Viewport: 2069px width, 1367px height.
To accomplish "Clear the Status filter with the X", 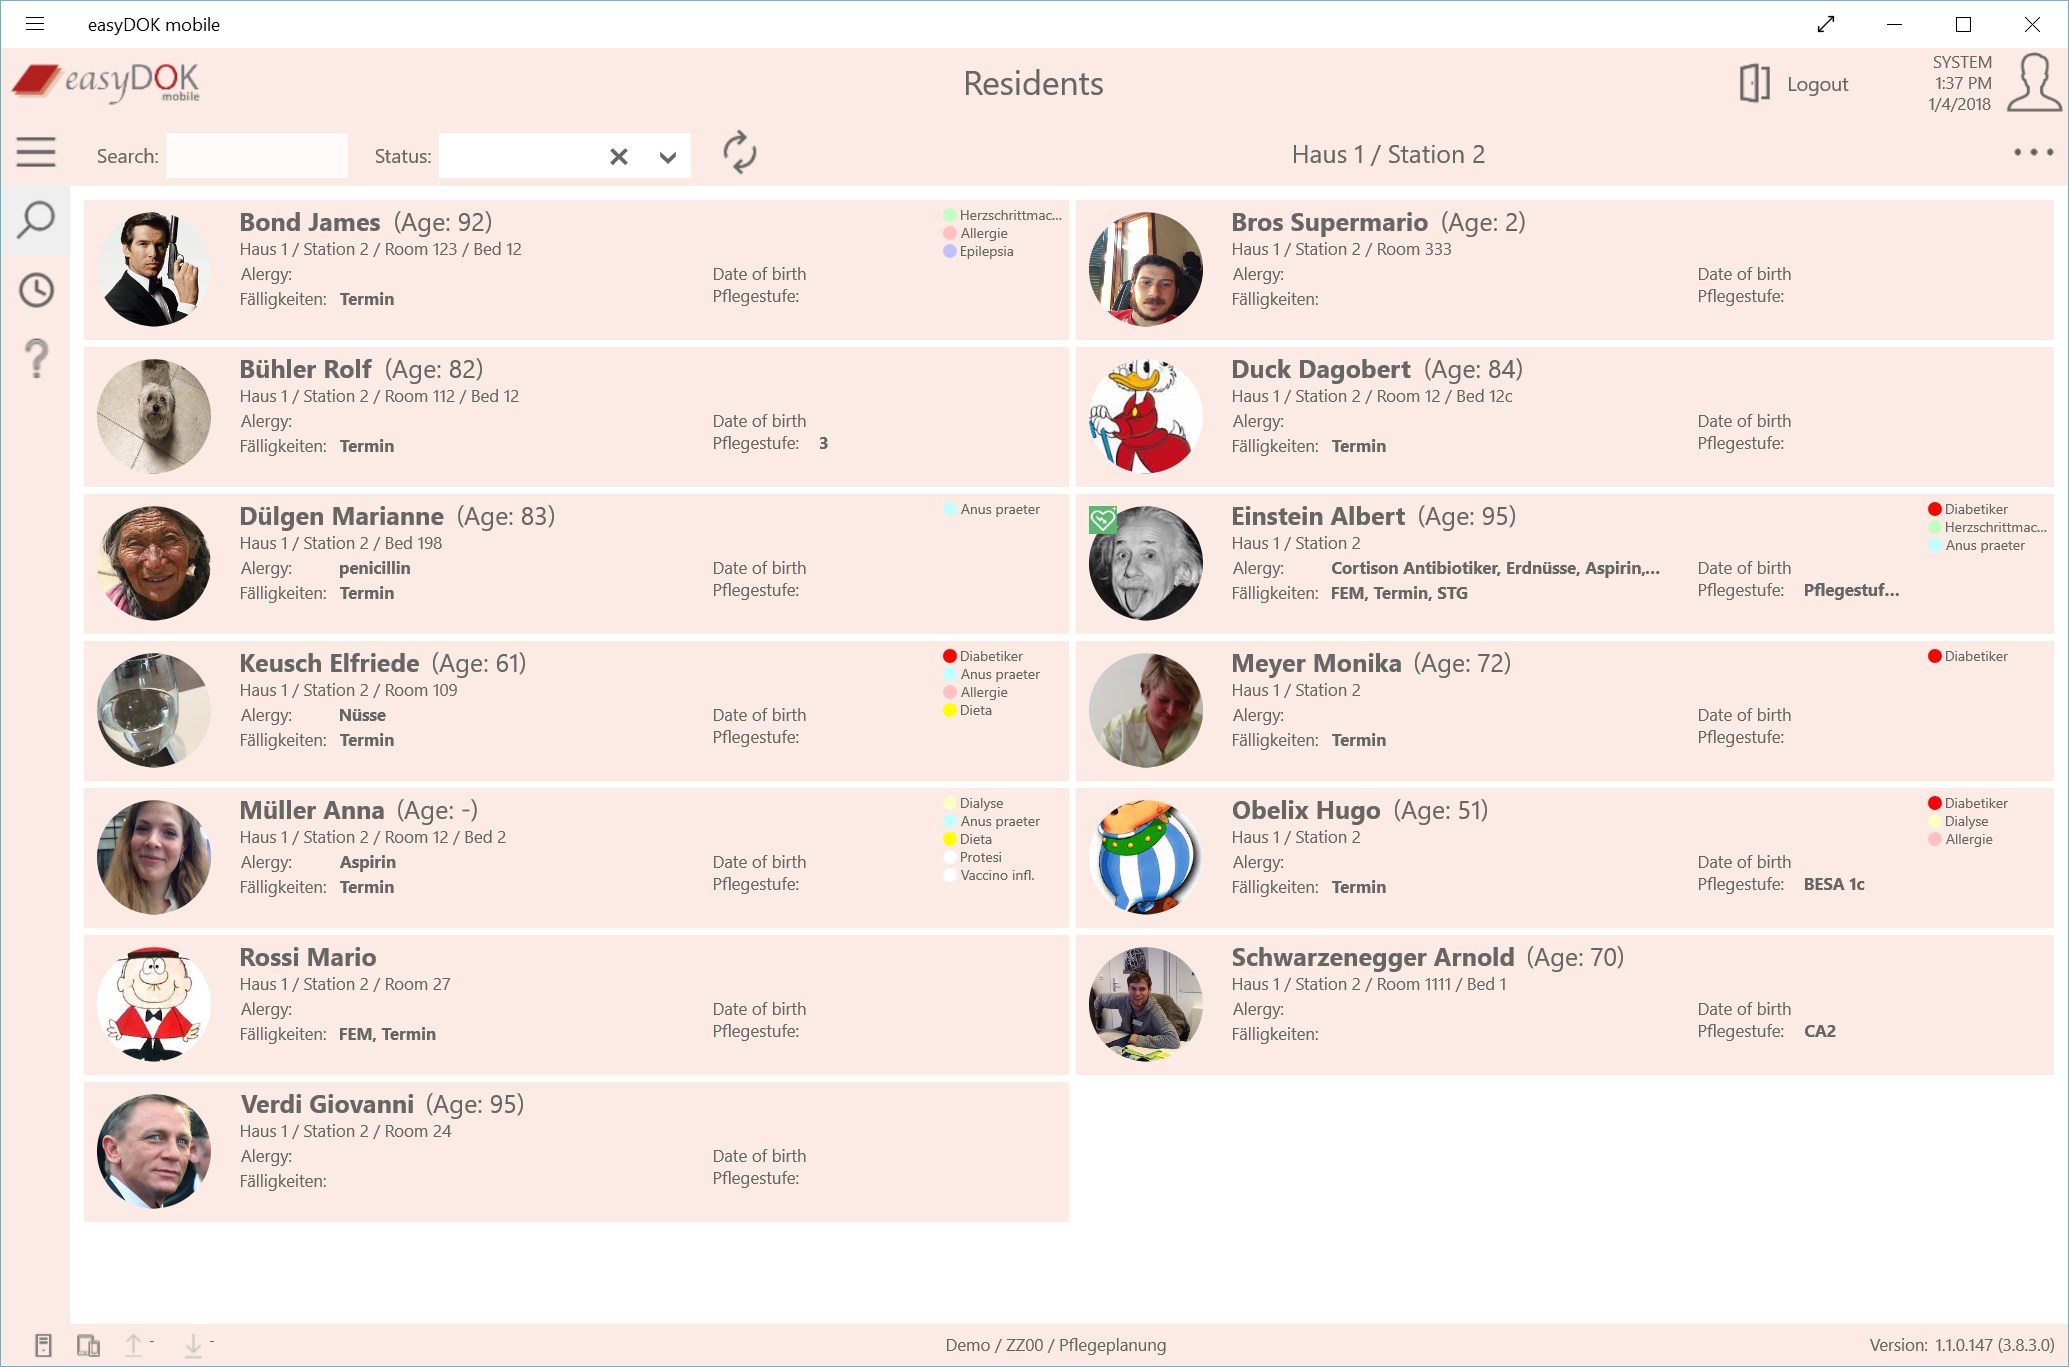I will point(618,156).
